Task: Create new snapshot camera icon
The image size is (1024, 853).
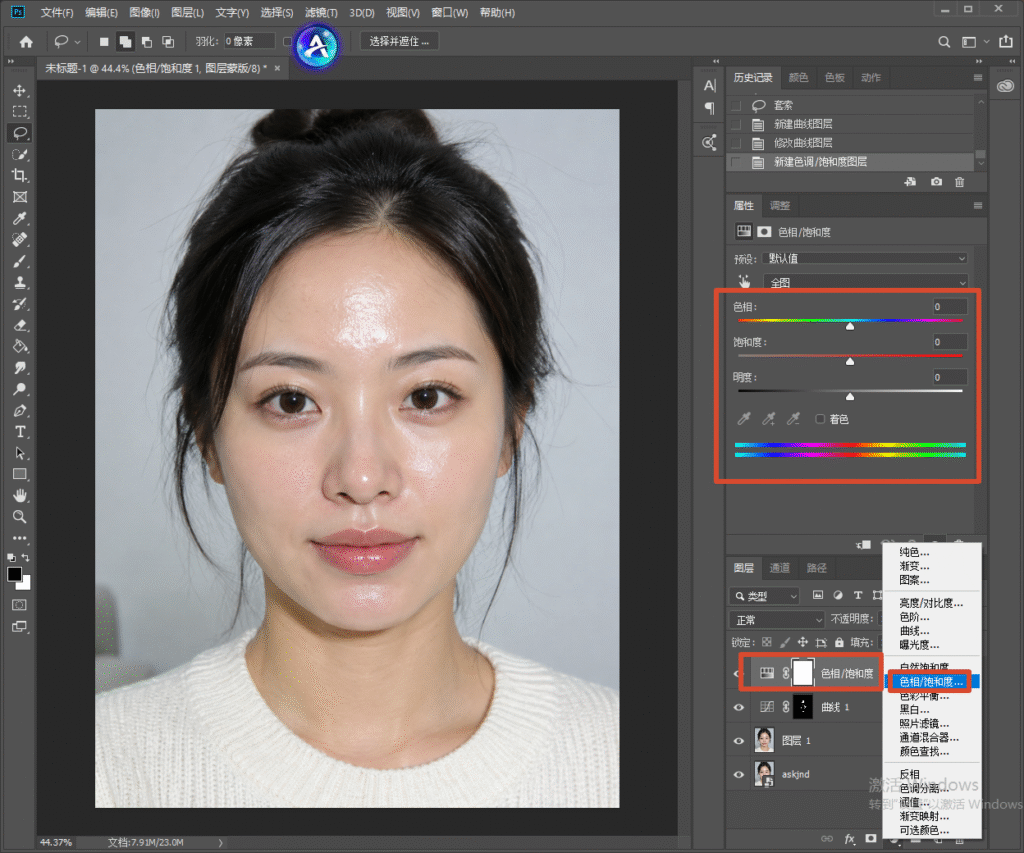Action: [x=936, y=182]
